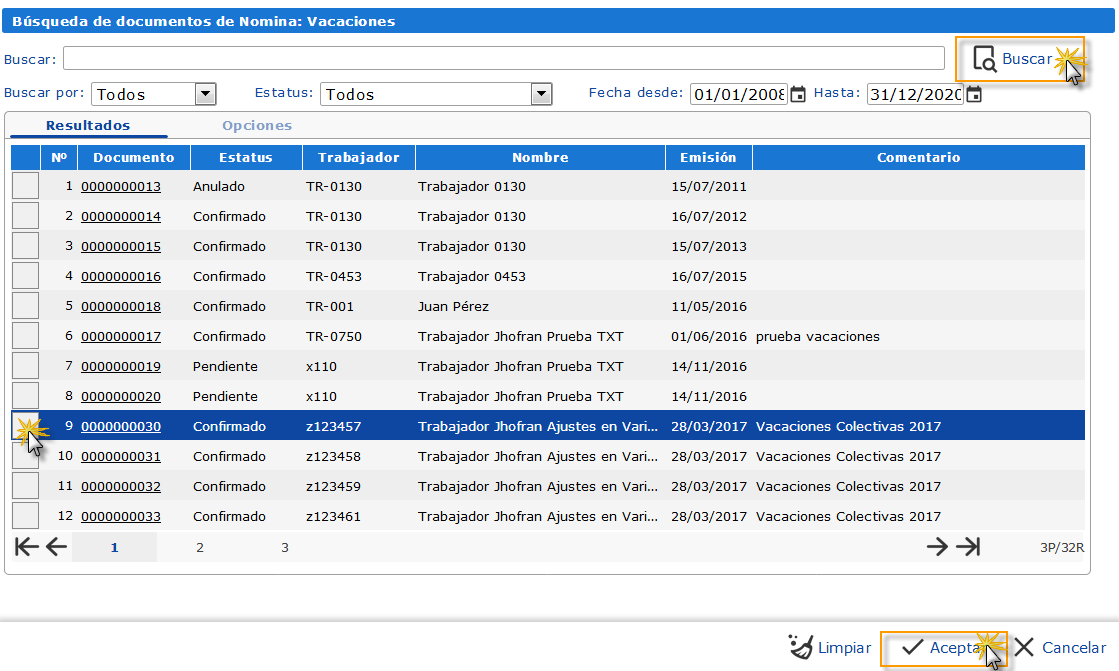Focus the Buscar text input field
Viewport: 1119px width, 671px height.
tap(503, 58)
